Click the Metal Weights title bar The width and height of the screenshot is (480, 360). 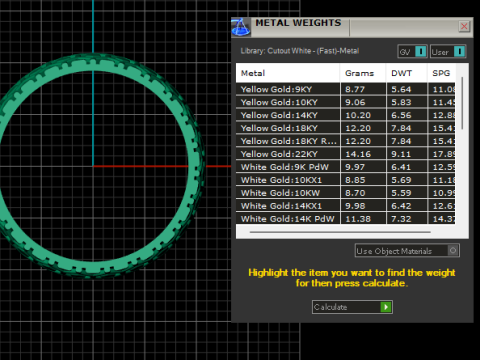[x=353, y=27]
